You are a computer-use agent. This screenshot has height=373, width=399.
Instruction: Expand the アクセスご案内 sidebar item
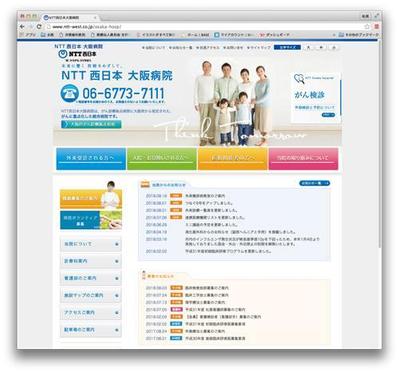[x=90, y=313]
